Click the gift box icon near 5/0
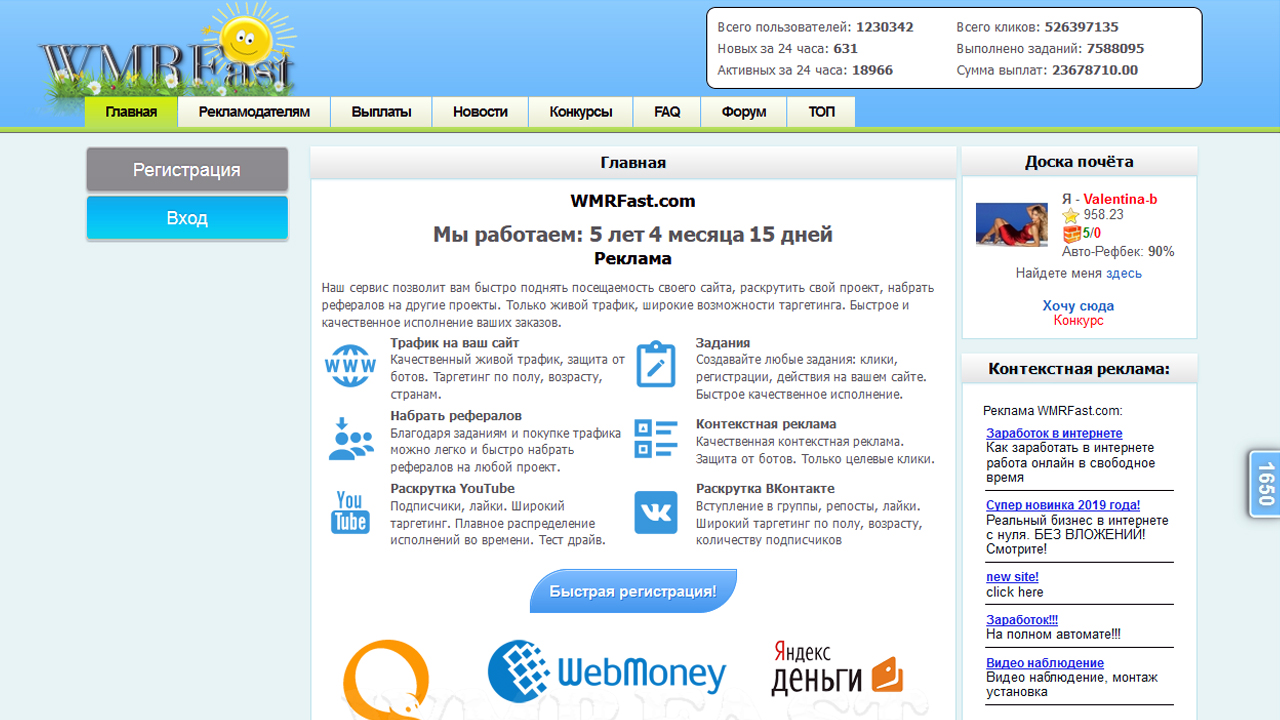The width and height of the screenshot is (1280, 720). [1071, 234]
